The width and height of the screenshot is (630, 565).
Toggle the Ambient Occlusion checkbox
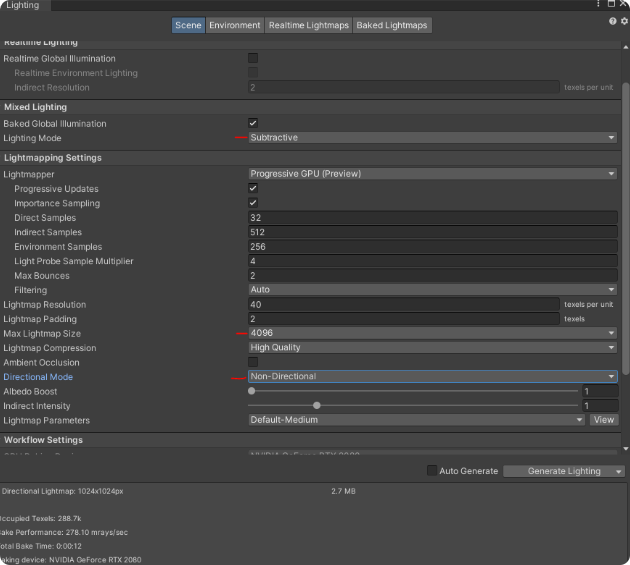[253, 362]
